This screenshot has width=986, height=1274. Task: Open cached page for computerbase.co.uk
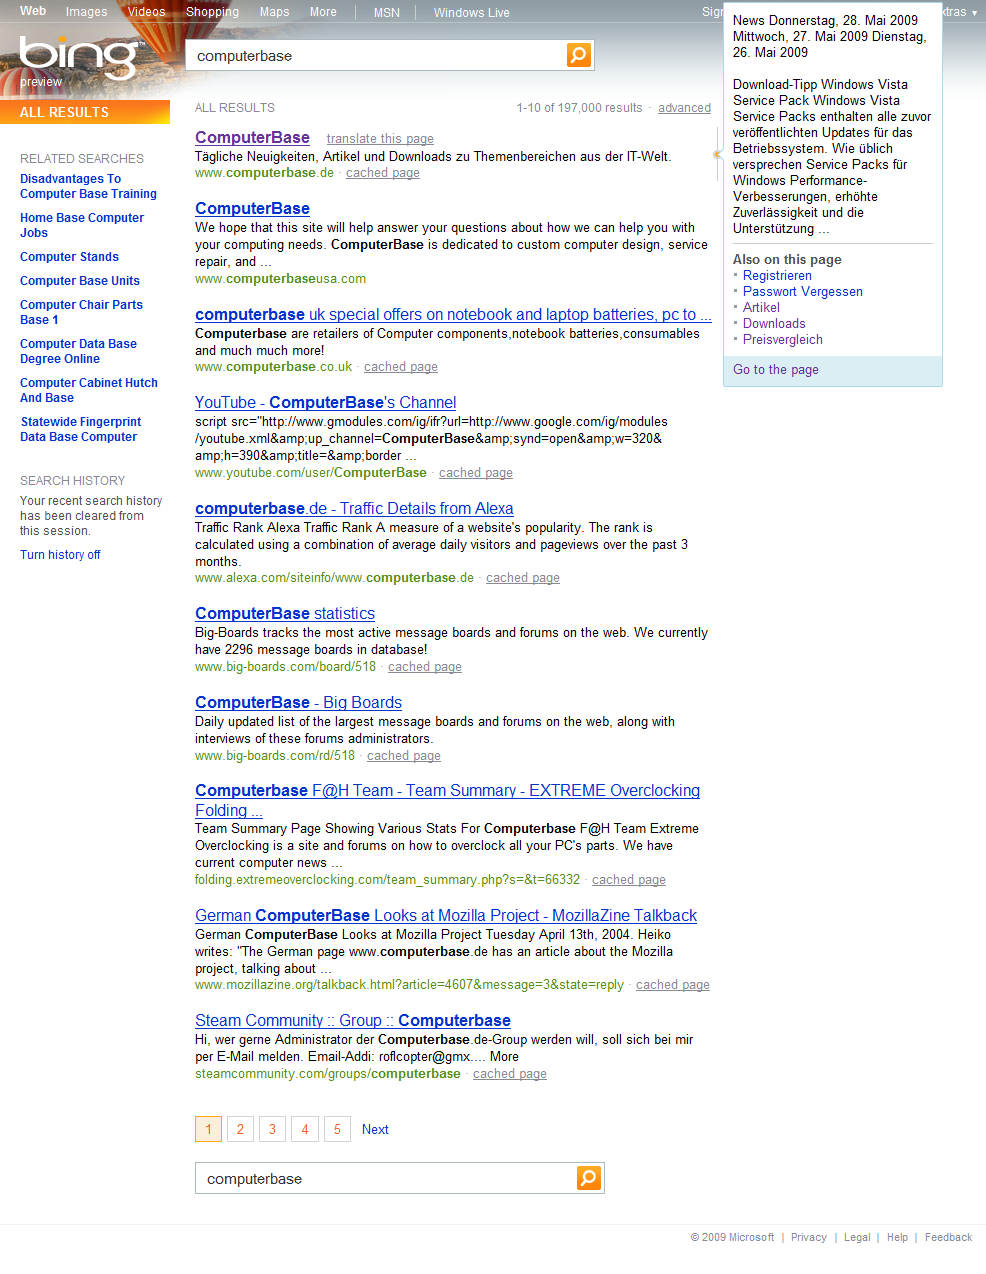click(x=401, y=367)
